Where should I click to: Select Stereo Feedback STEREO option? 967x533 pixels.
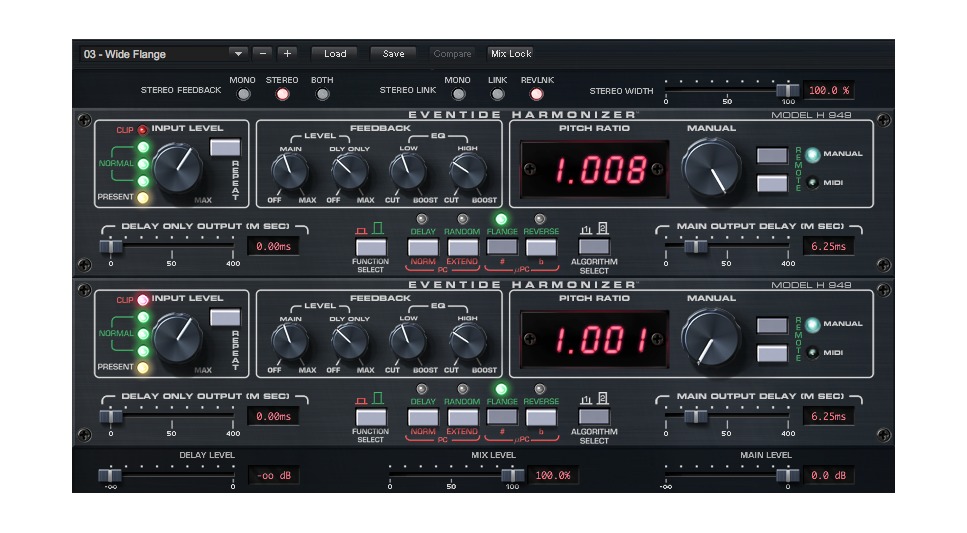pos(282,94)
